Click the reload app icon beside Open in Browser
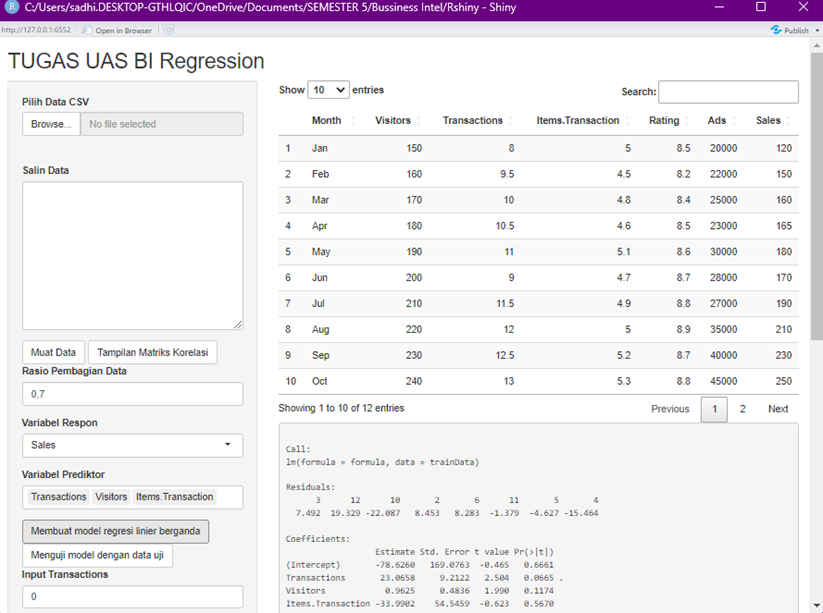823x613 pixels. pos(168,30)
